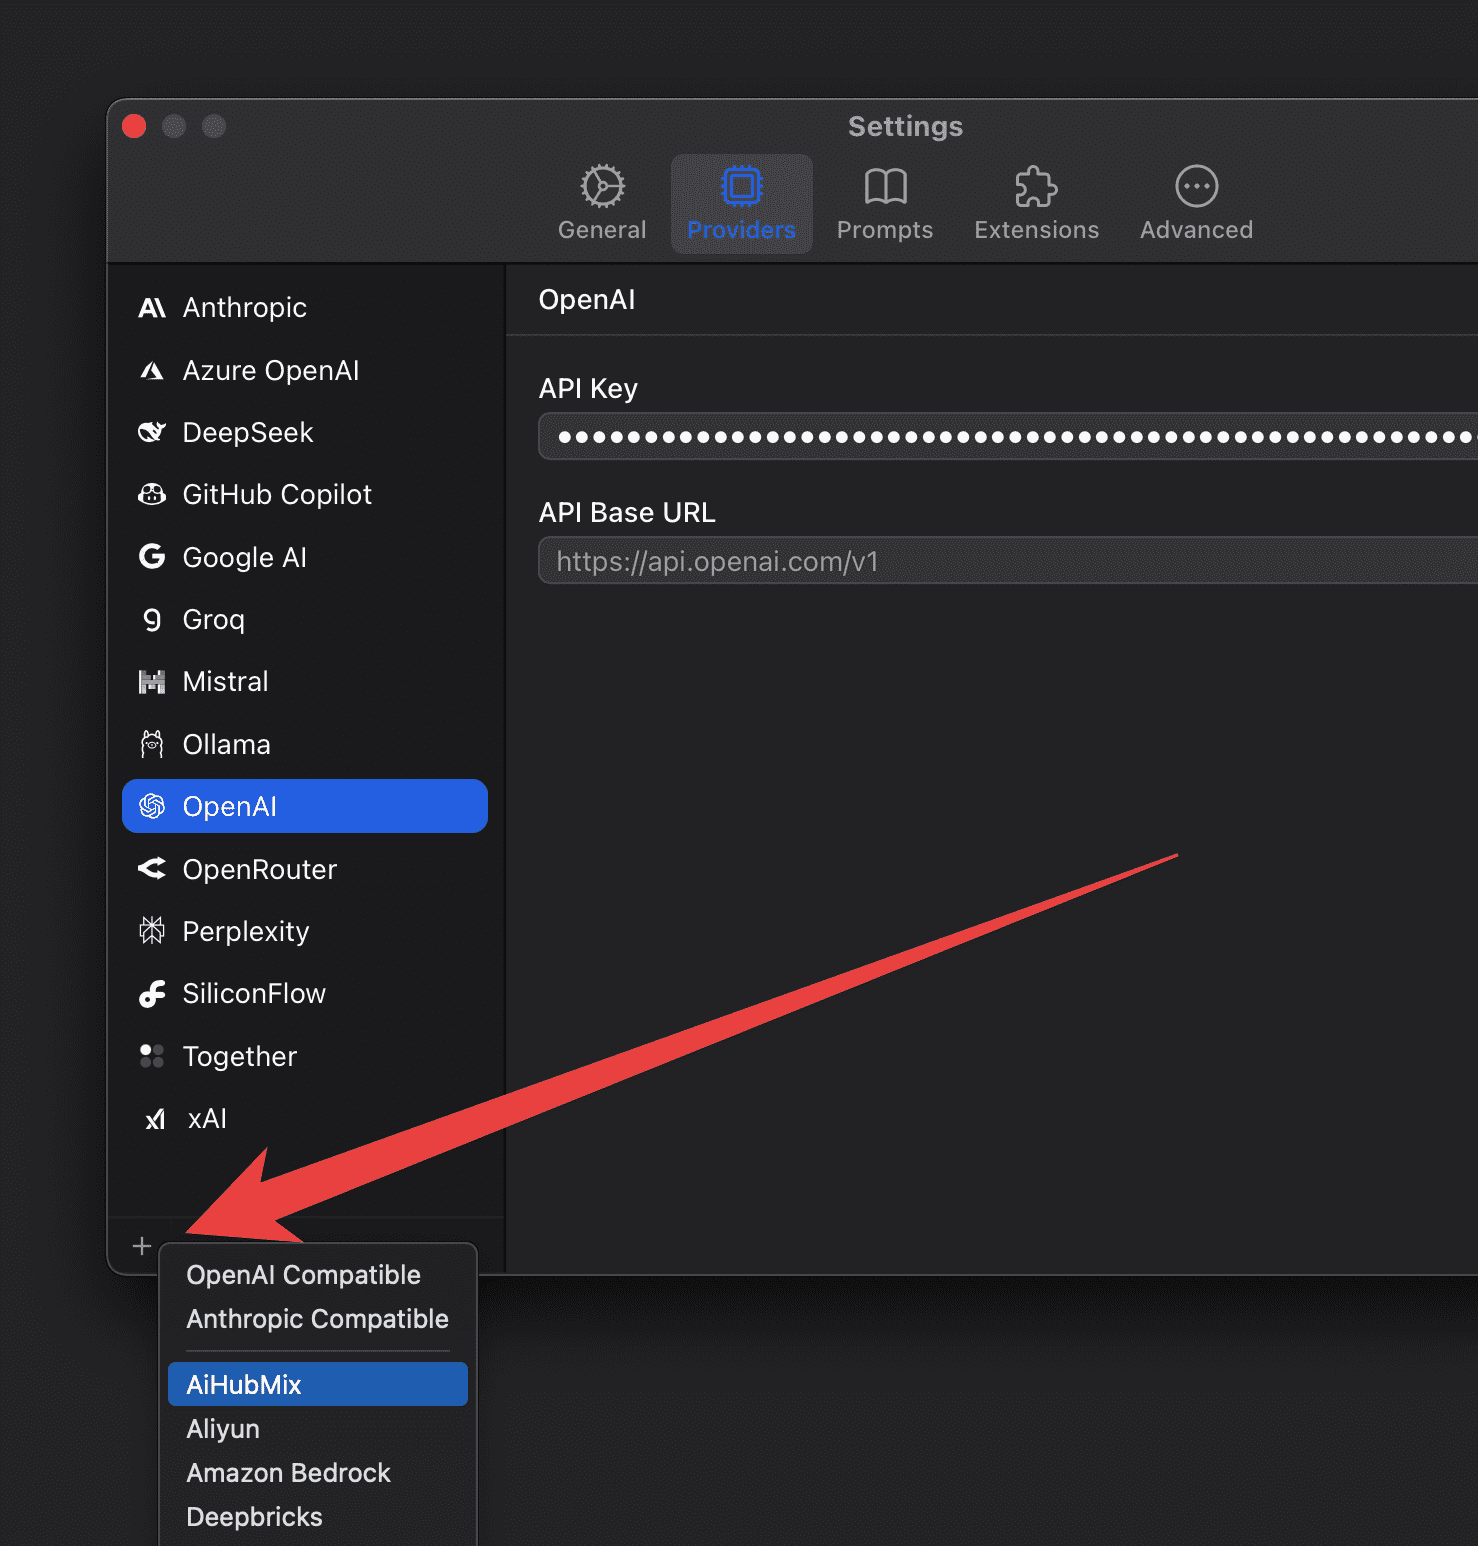Screen dimensions: 1478x1546
Task: Click the Groq logo icon
Action: pyautogui.click(x=152, y=620)
